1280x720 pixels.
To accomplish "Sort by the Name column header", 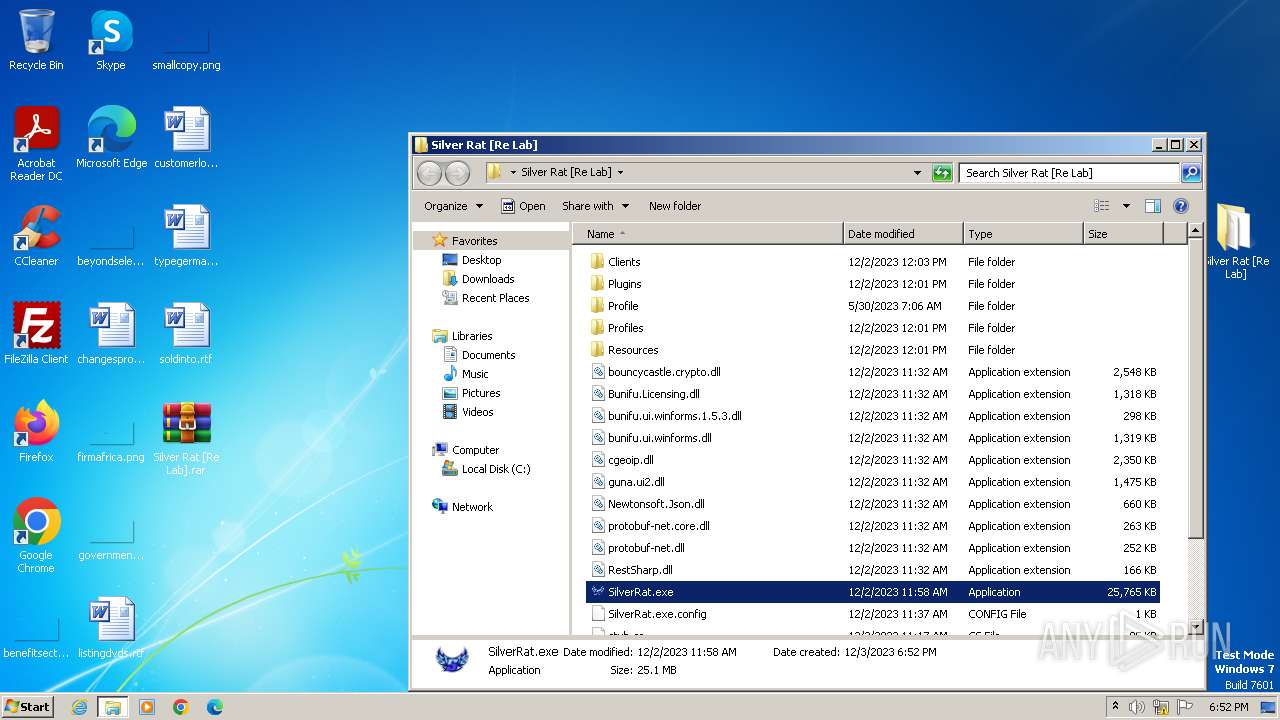I will (x=709, y=234).
